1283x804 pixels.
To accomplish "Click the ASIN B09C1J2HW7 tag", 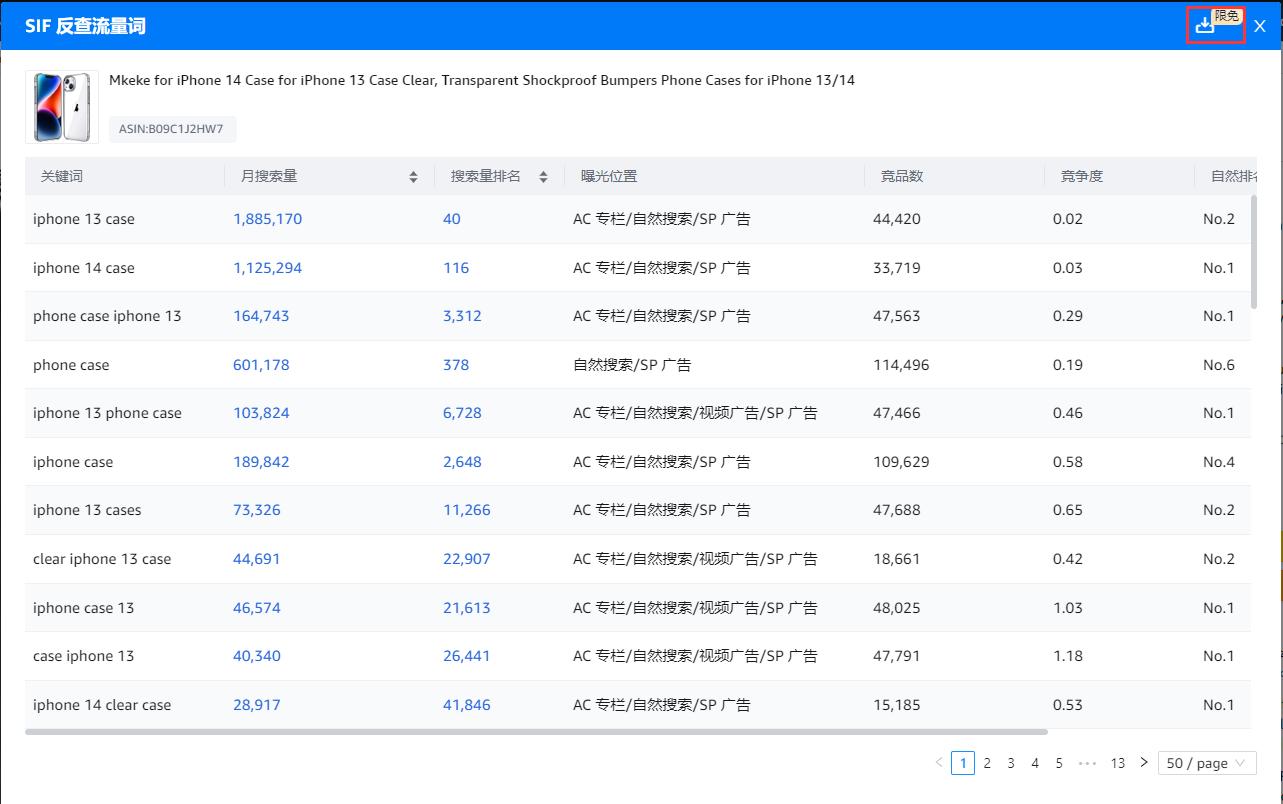I will pos(172,129).
